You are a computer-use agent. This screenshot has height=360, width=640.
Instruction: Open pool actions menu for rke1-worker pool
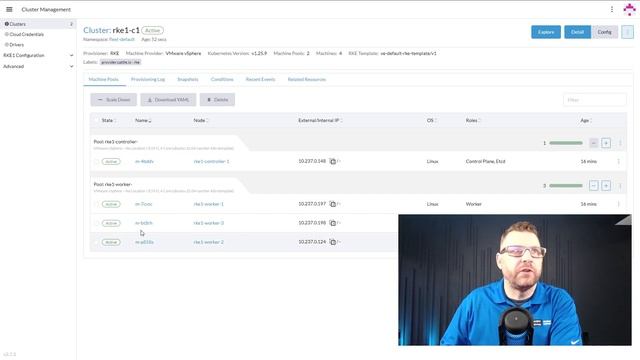click(x=620, y=186)
